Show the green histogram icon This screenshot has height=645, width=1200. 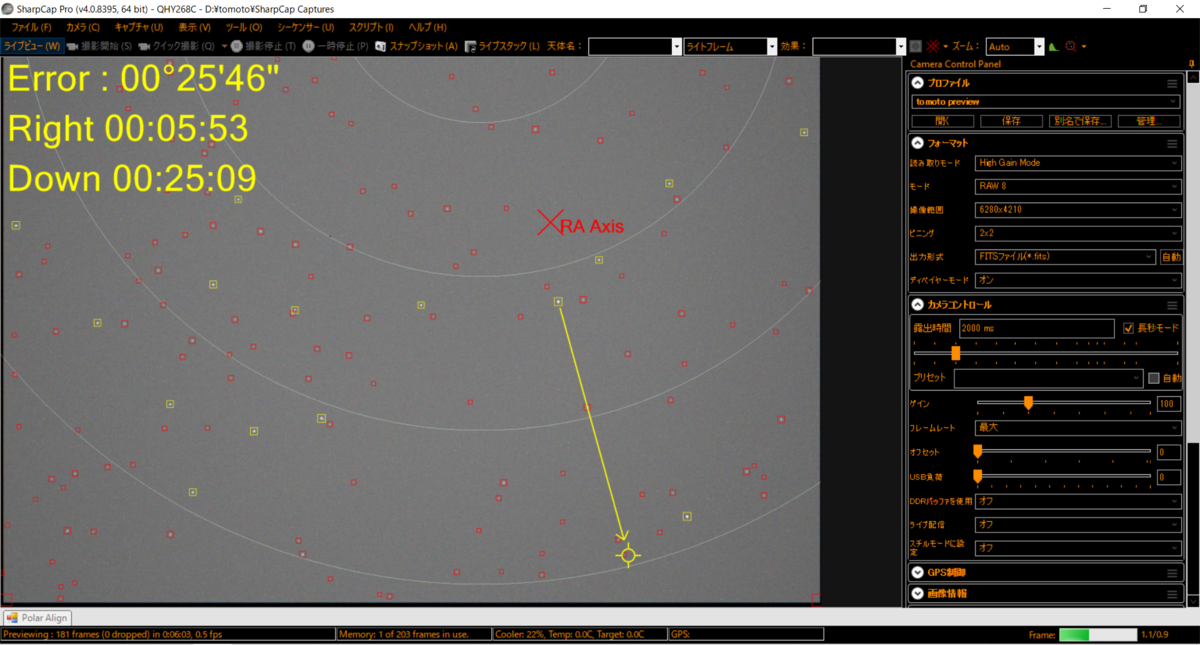click(x=1054, y=46)
